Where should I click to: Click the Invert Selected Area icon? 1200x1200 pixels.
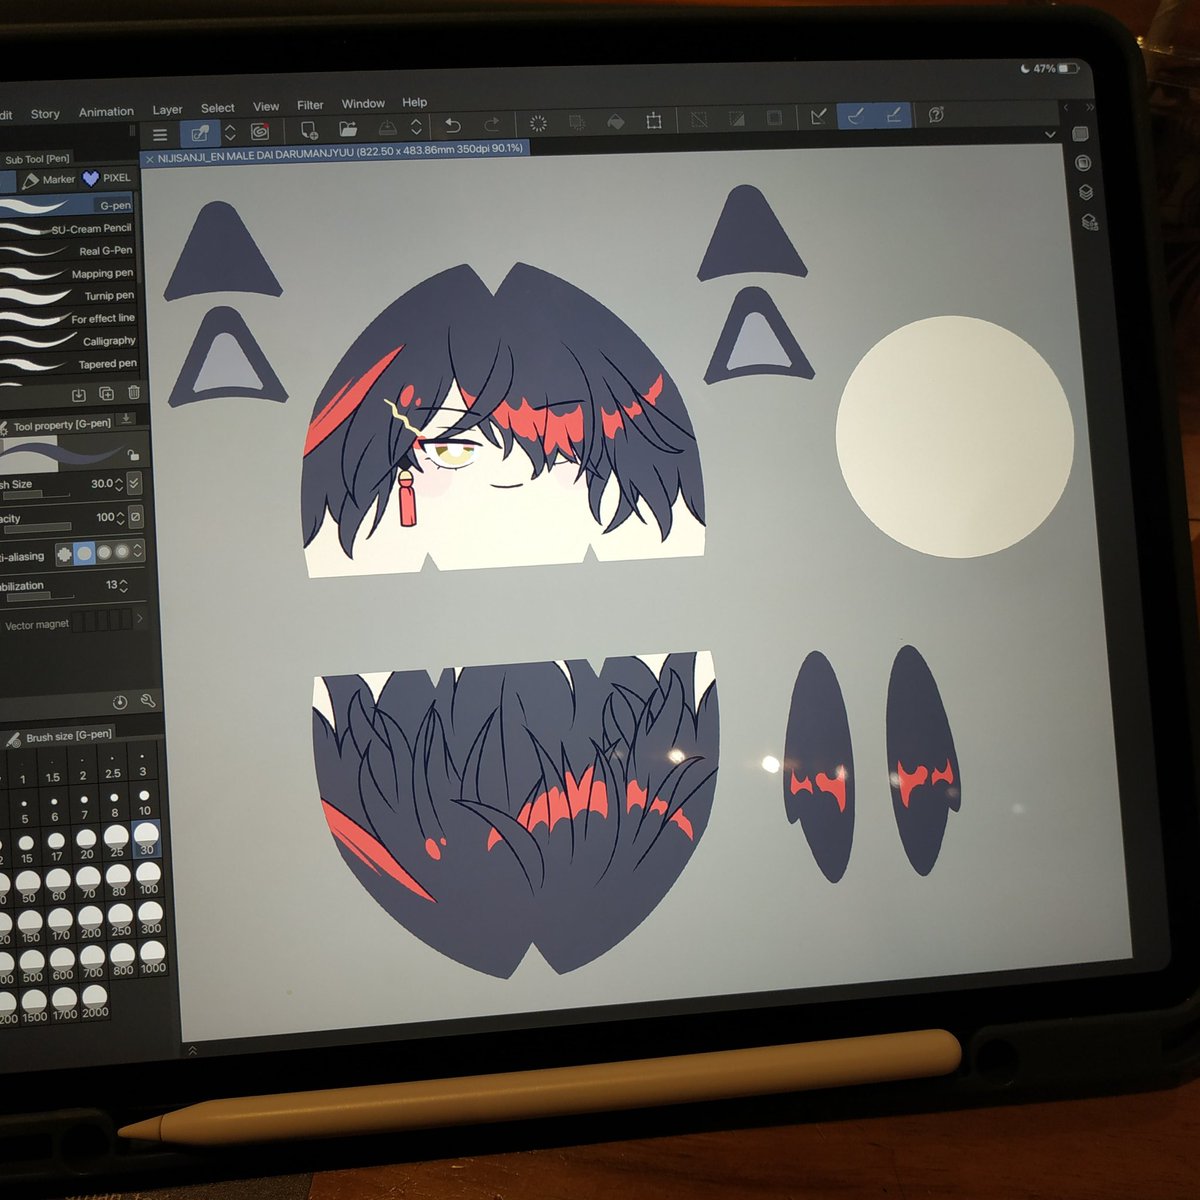pos(737,119)
